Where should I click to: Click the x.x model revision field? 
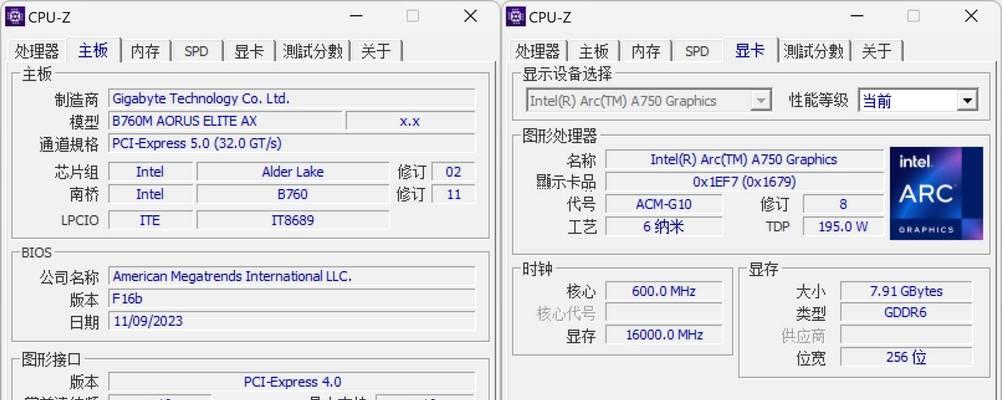click(x=410, y=121)
